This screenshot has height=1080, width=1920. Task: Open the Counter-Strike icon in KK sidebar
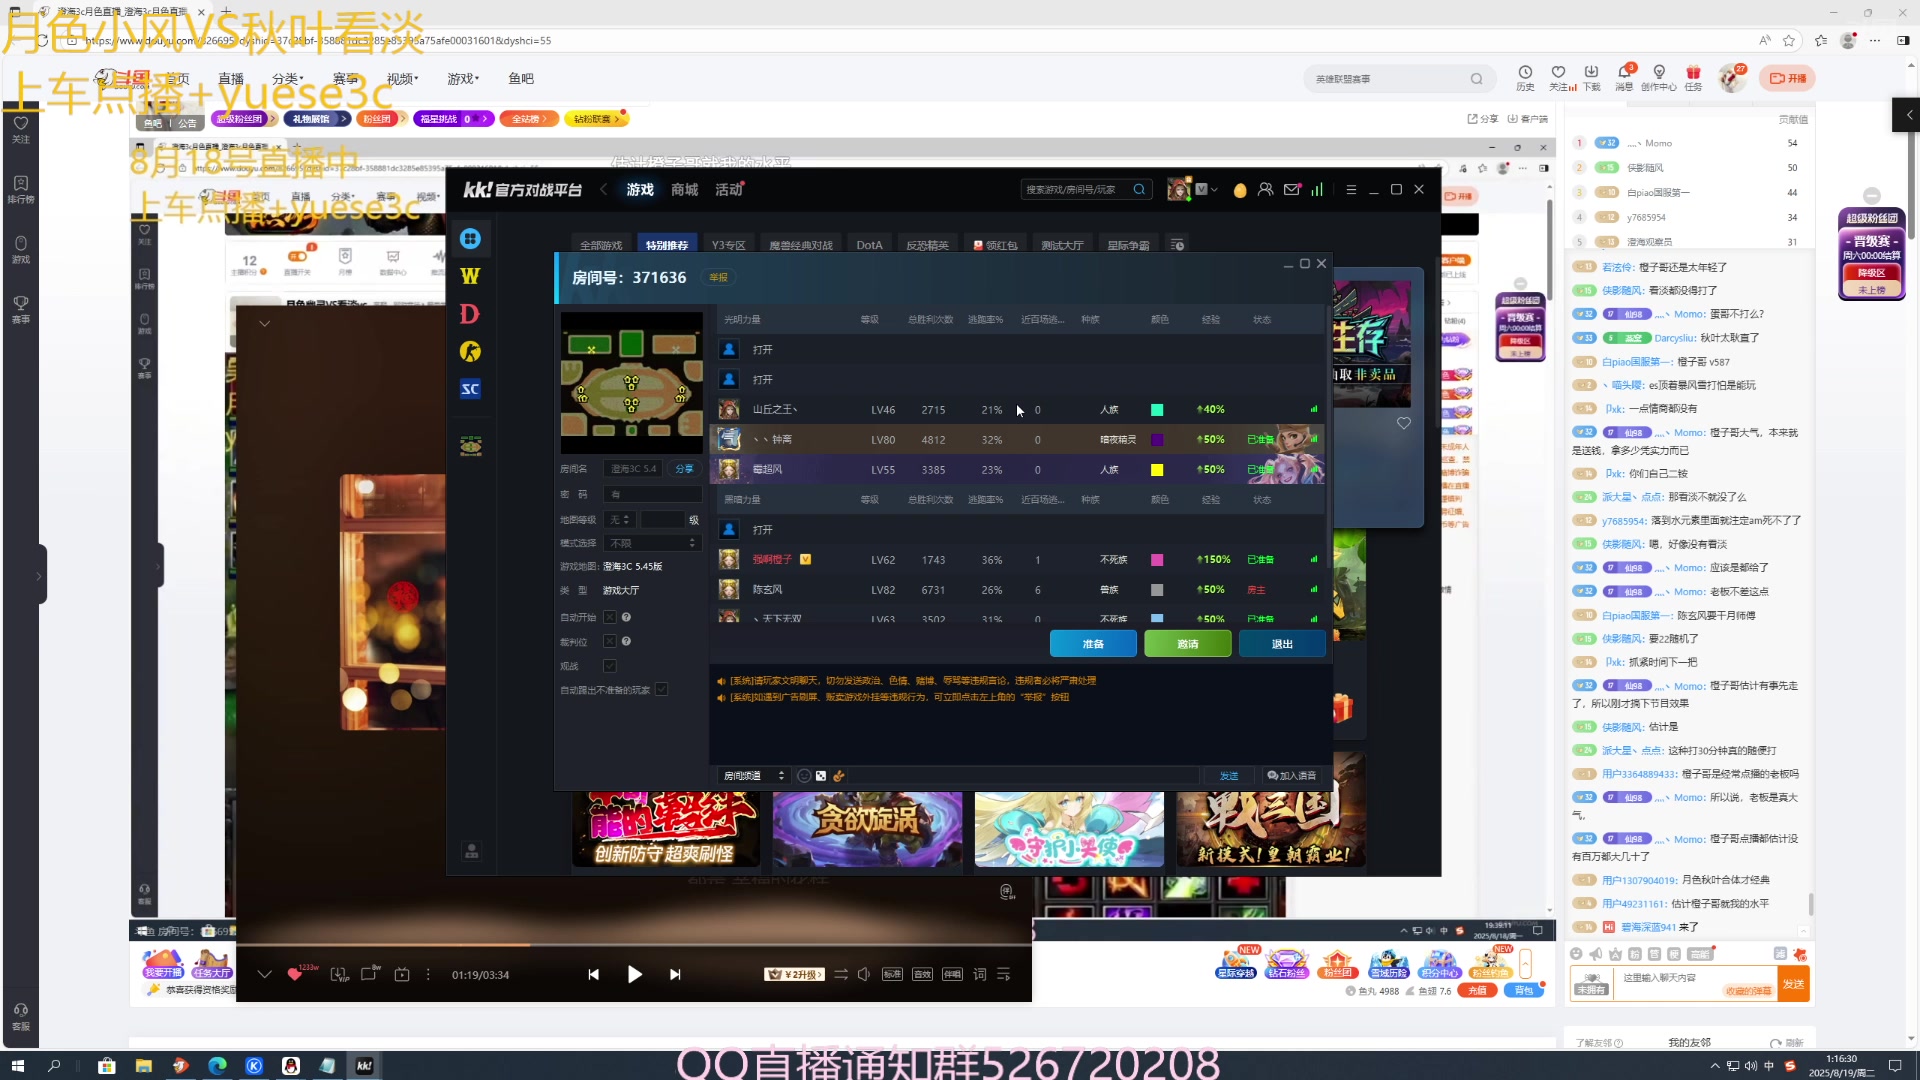point(470,352)
